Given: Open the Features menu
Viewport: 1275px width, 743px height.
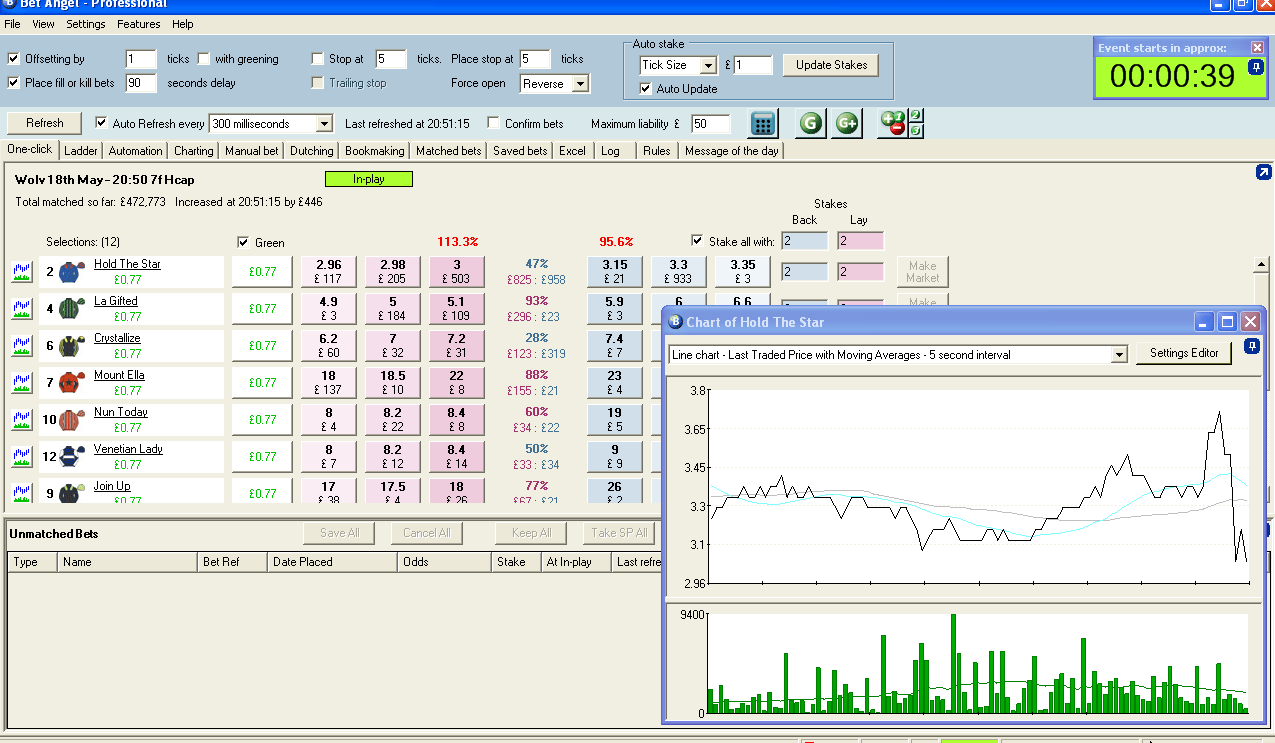Looking at the screenshot, I should tap(138, 24).
